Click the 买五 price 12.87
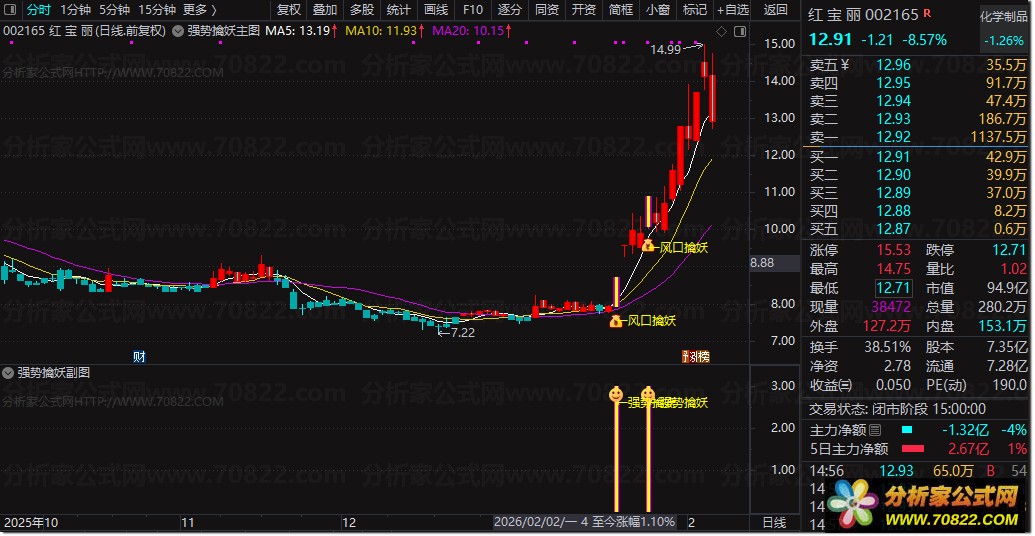The width and height of the screenshot is (1035, 536). pos(893,229)
